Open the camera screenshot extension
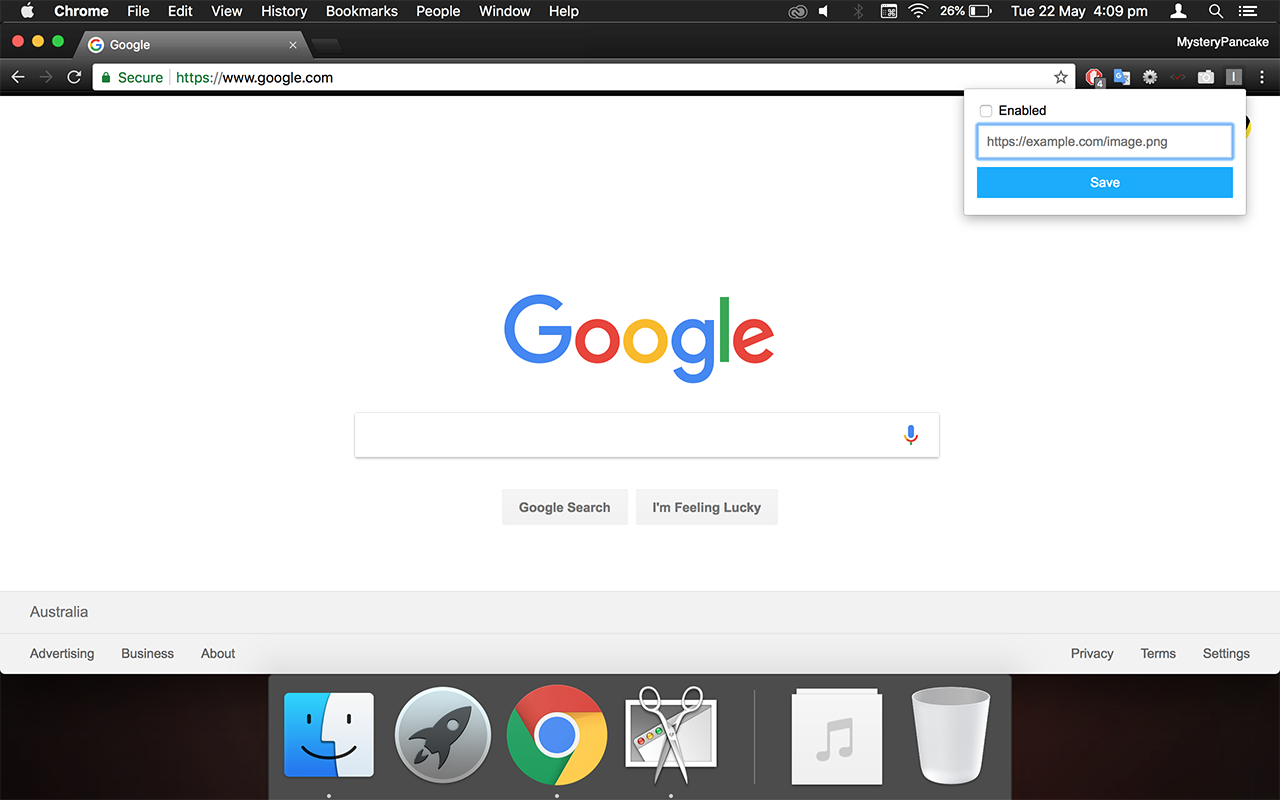Image resolution: width=1280 pixels, height=800 pixels. coord(1206,77)
